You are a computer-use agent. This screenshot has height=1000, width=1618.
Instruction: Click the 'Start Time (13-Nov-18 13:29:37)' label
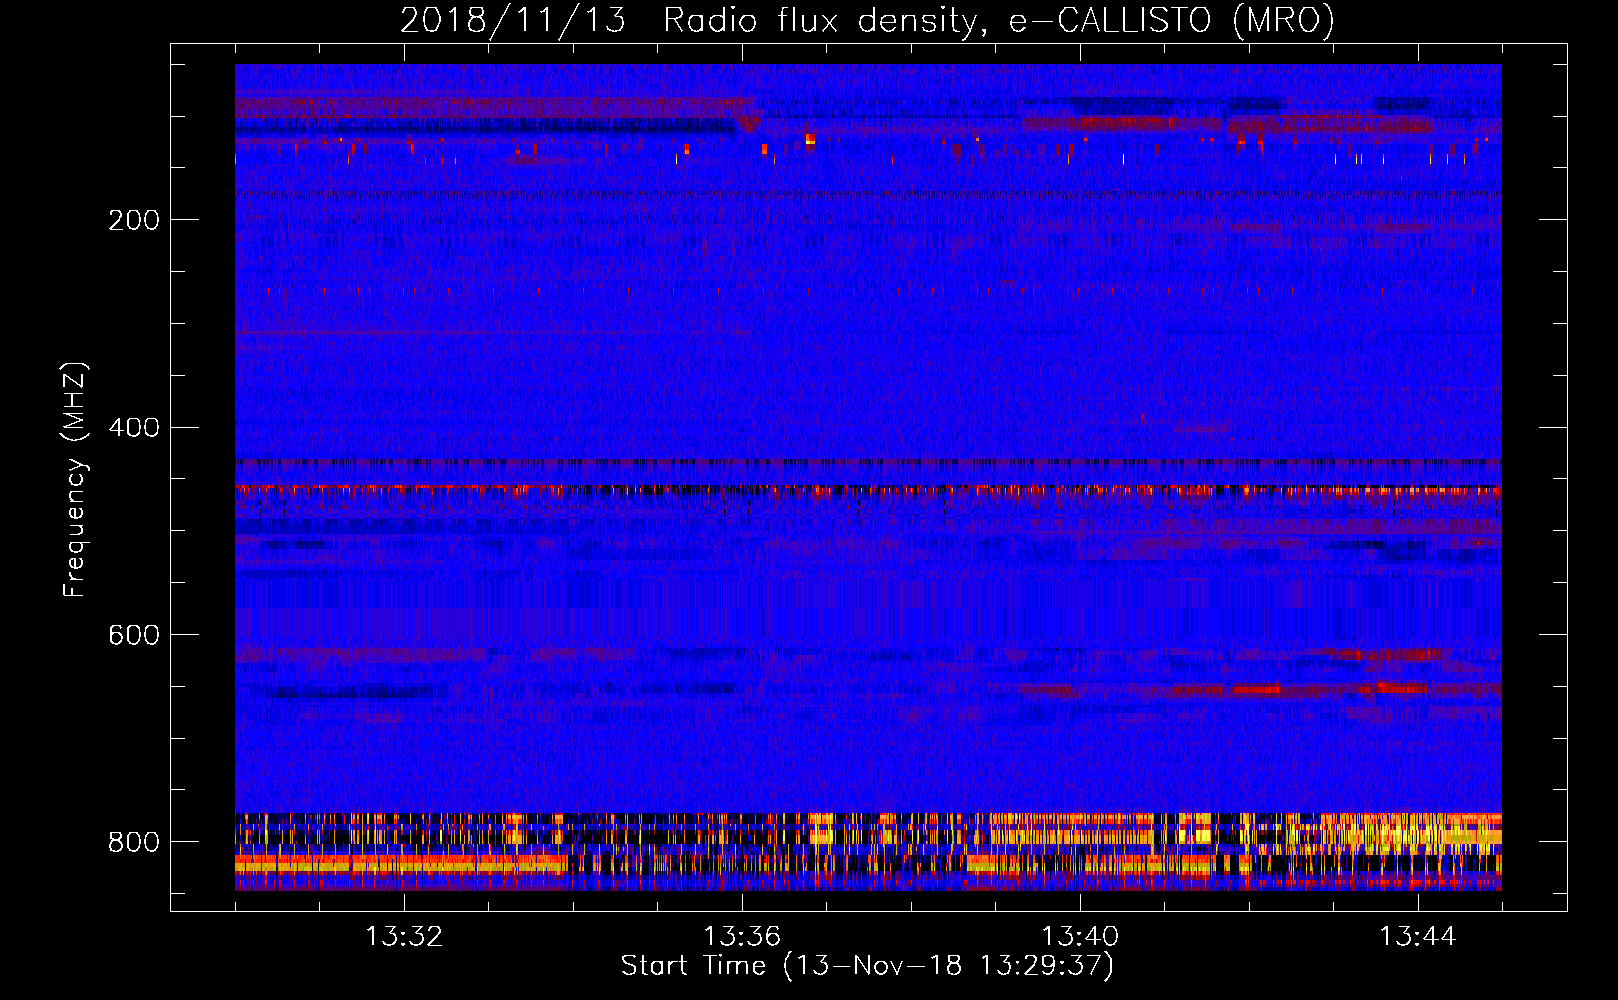[x=867, y=966]
